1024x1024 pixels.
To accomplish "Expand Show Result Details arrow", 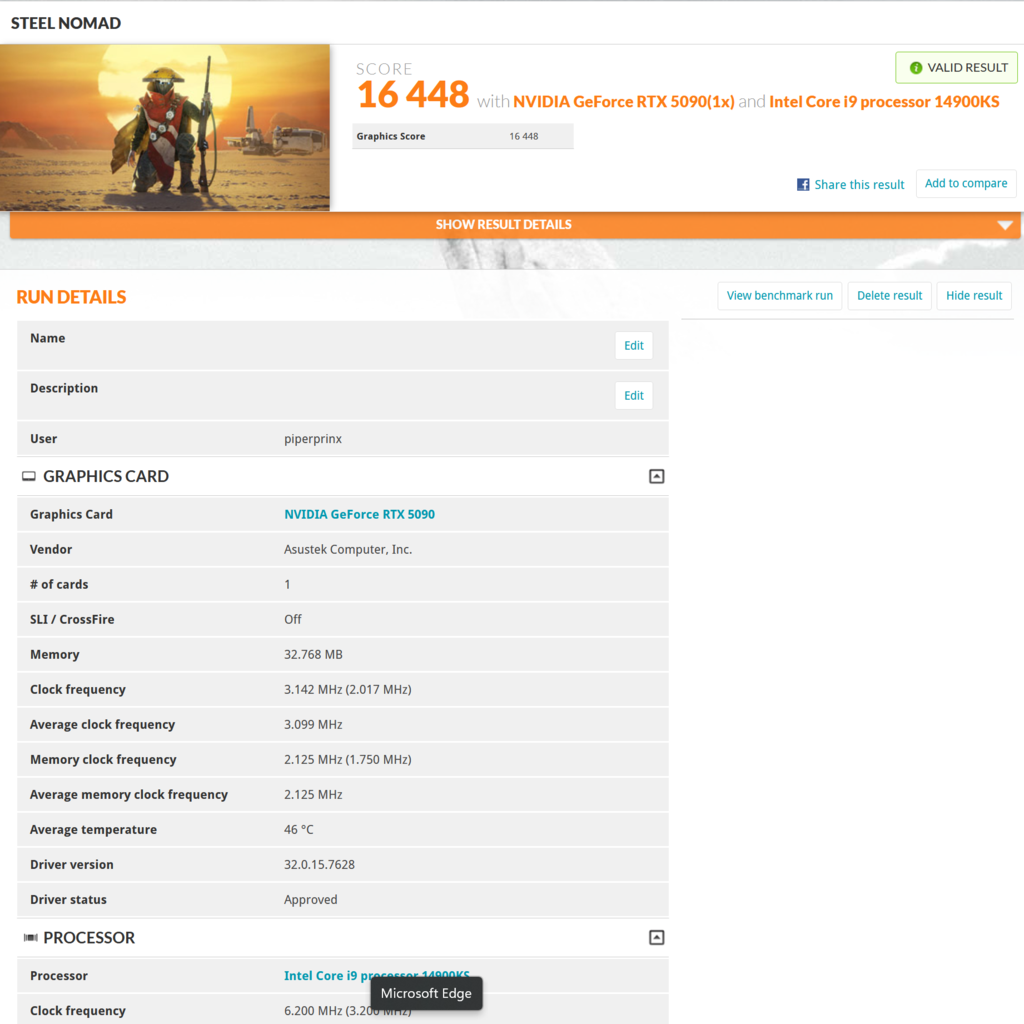I will click(1004, 225).
